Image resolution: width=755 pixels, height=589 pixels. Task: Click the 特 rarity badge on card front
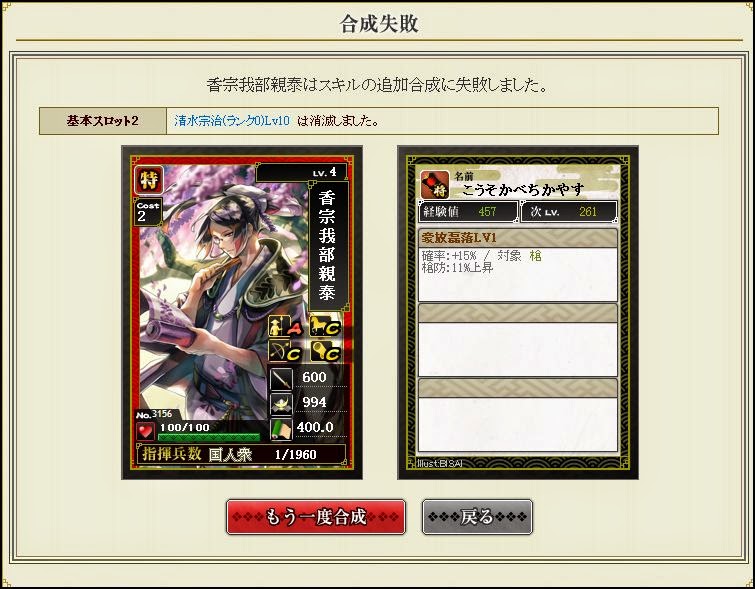(x=149, y=181)
